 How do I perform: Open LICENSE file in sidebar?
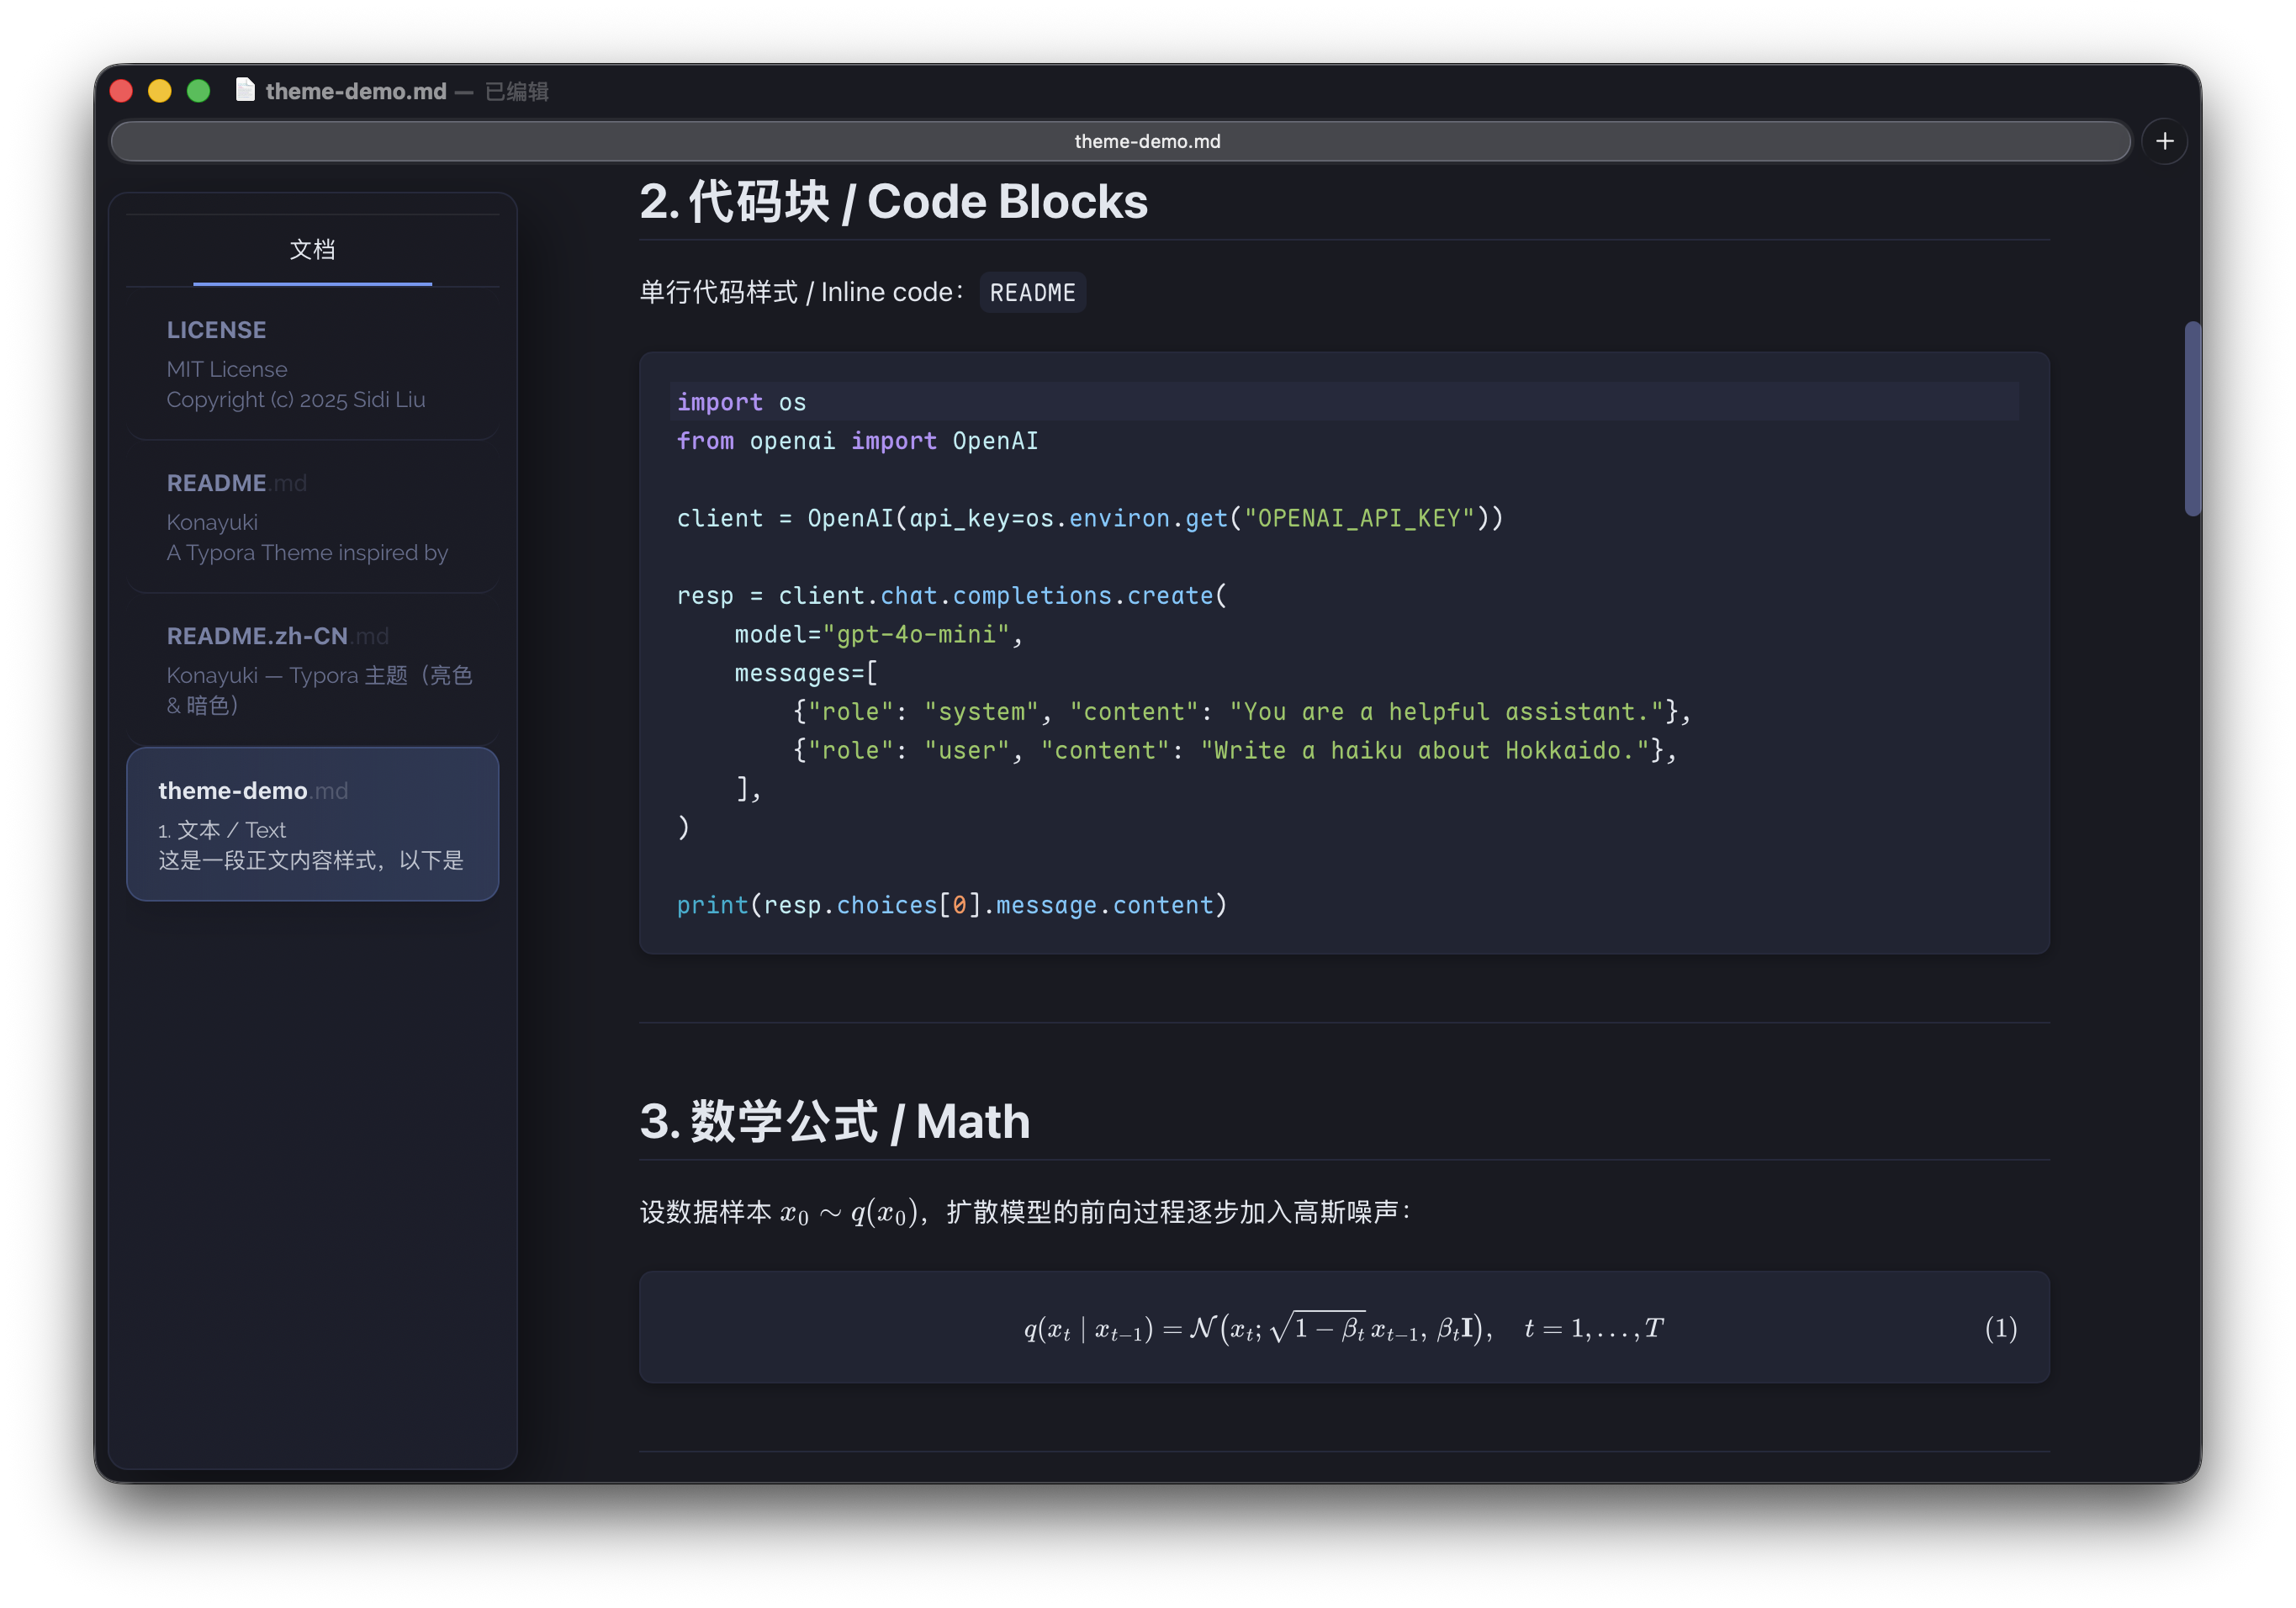[312, 364]
